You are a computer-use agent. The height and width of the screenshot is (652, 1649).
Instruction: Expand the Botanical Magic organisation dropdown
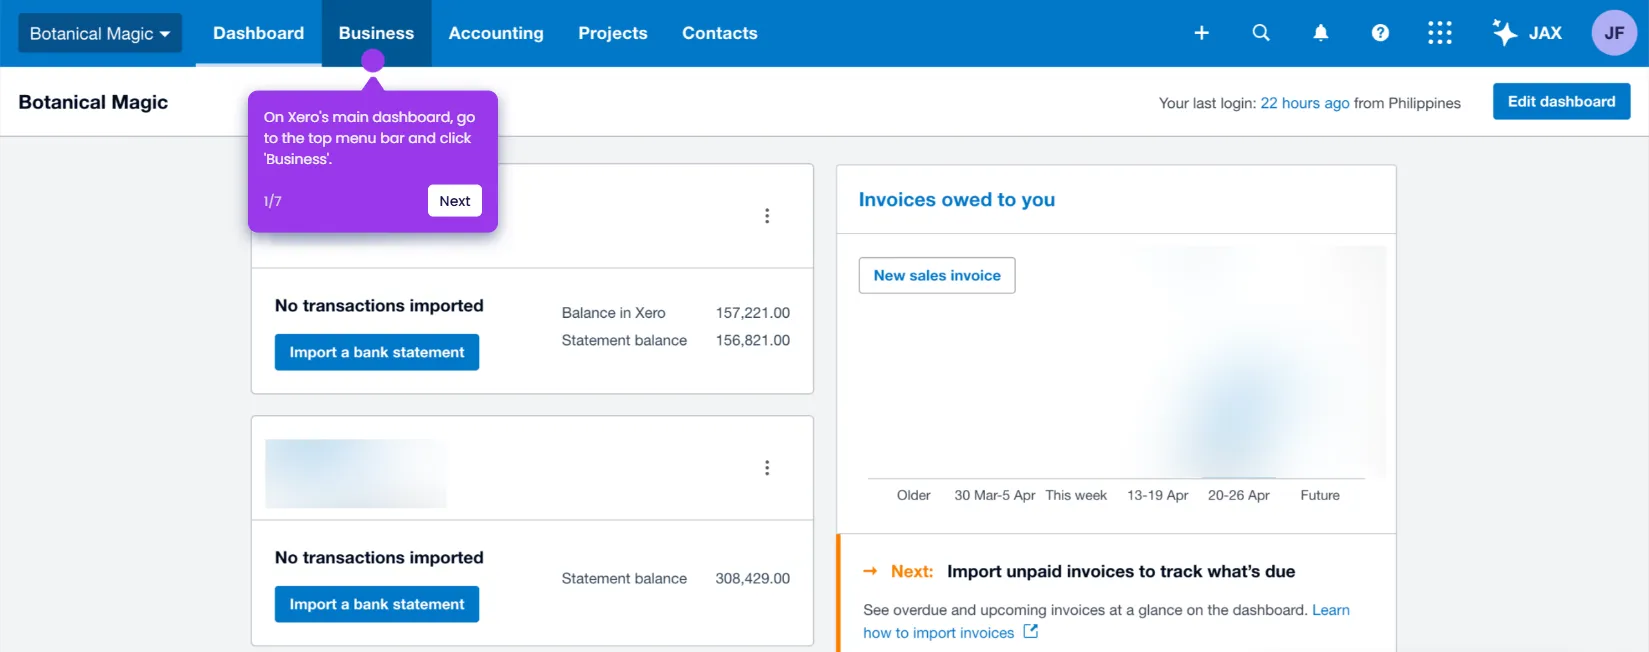(100, 33)
